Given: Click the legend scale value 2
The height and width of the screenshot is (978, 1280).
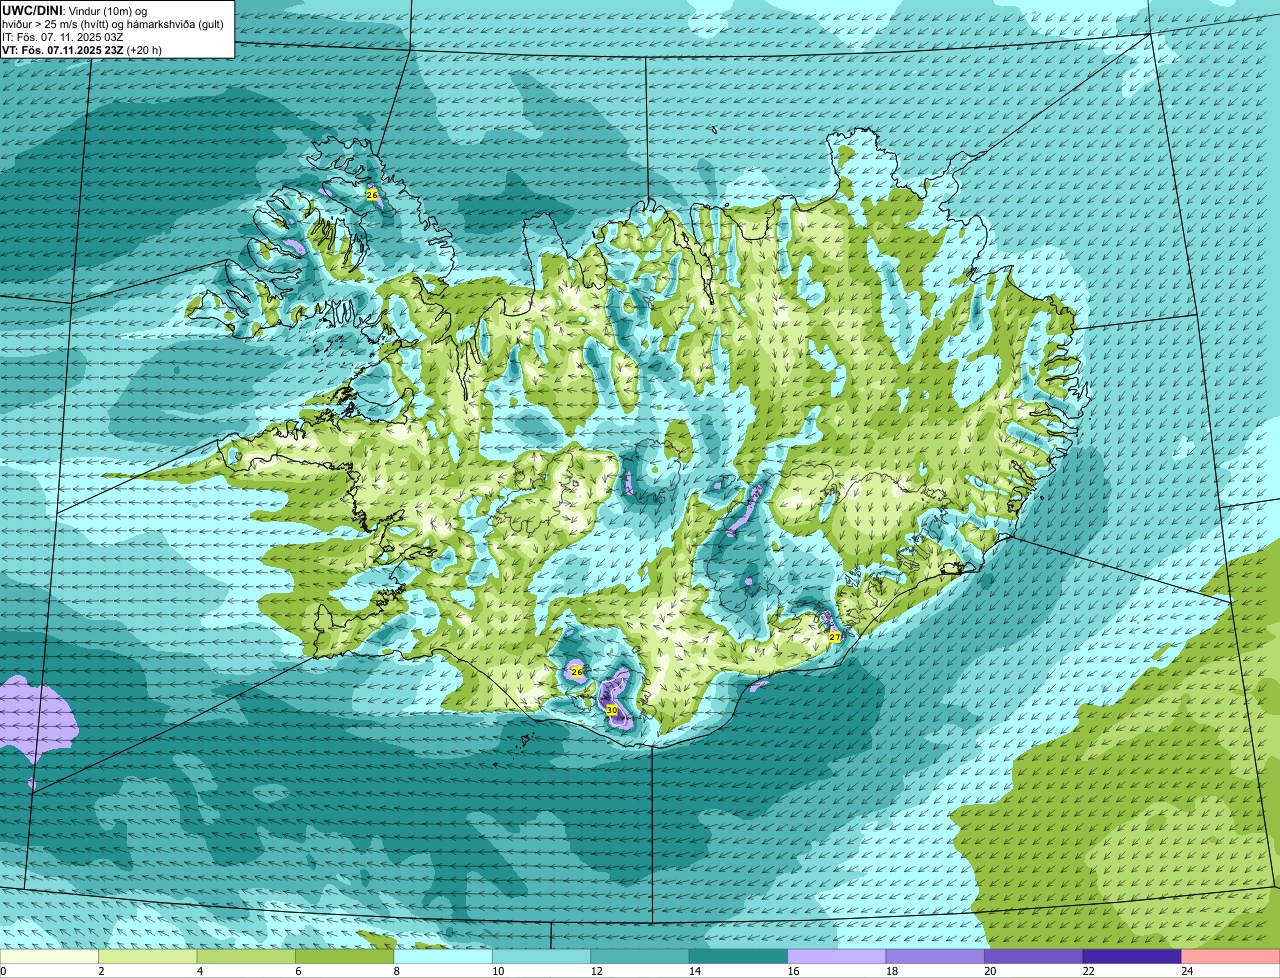Looking at the screenshot, I should (101, 971).
